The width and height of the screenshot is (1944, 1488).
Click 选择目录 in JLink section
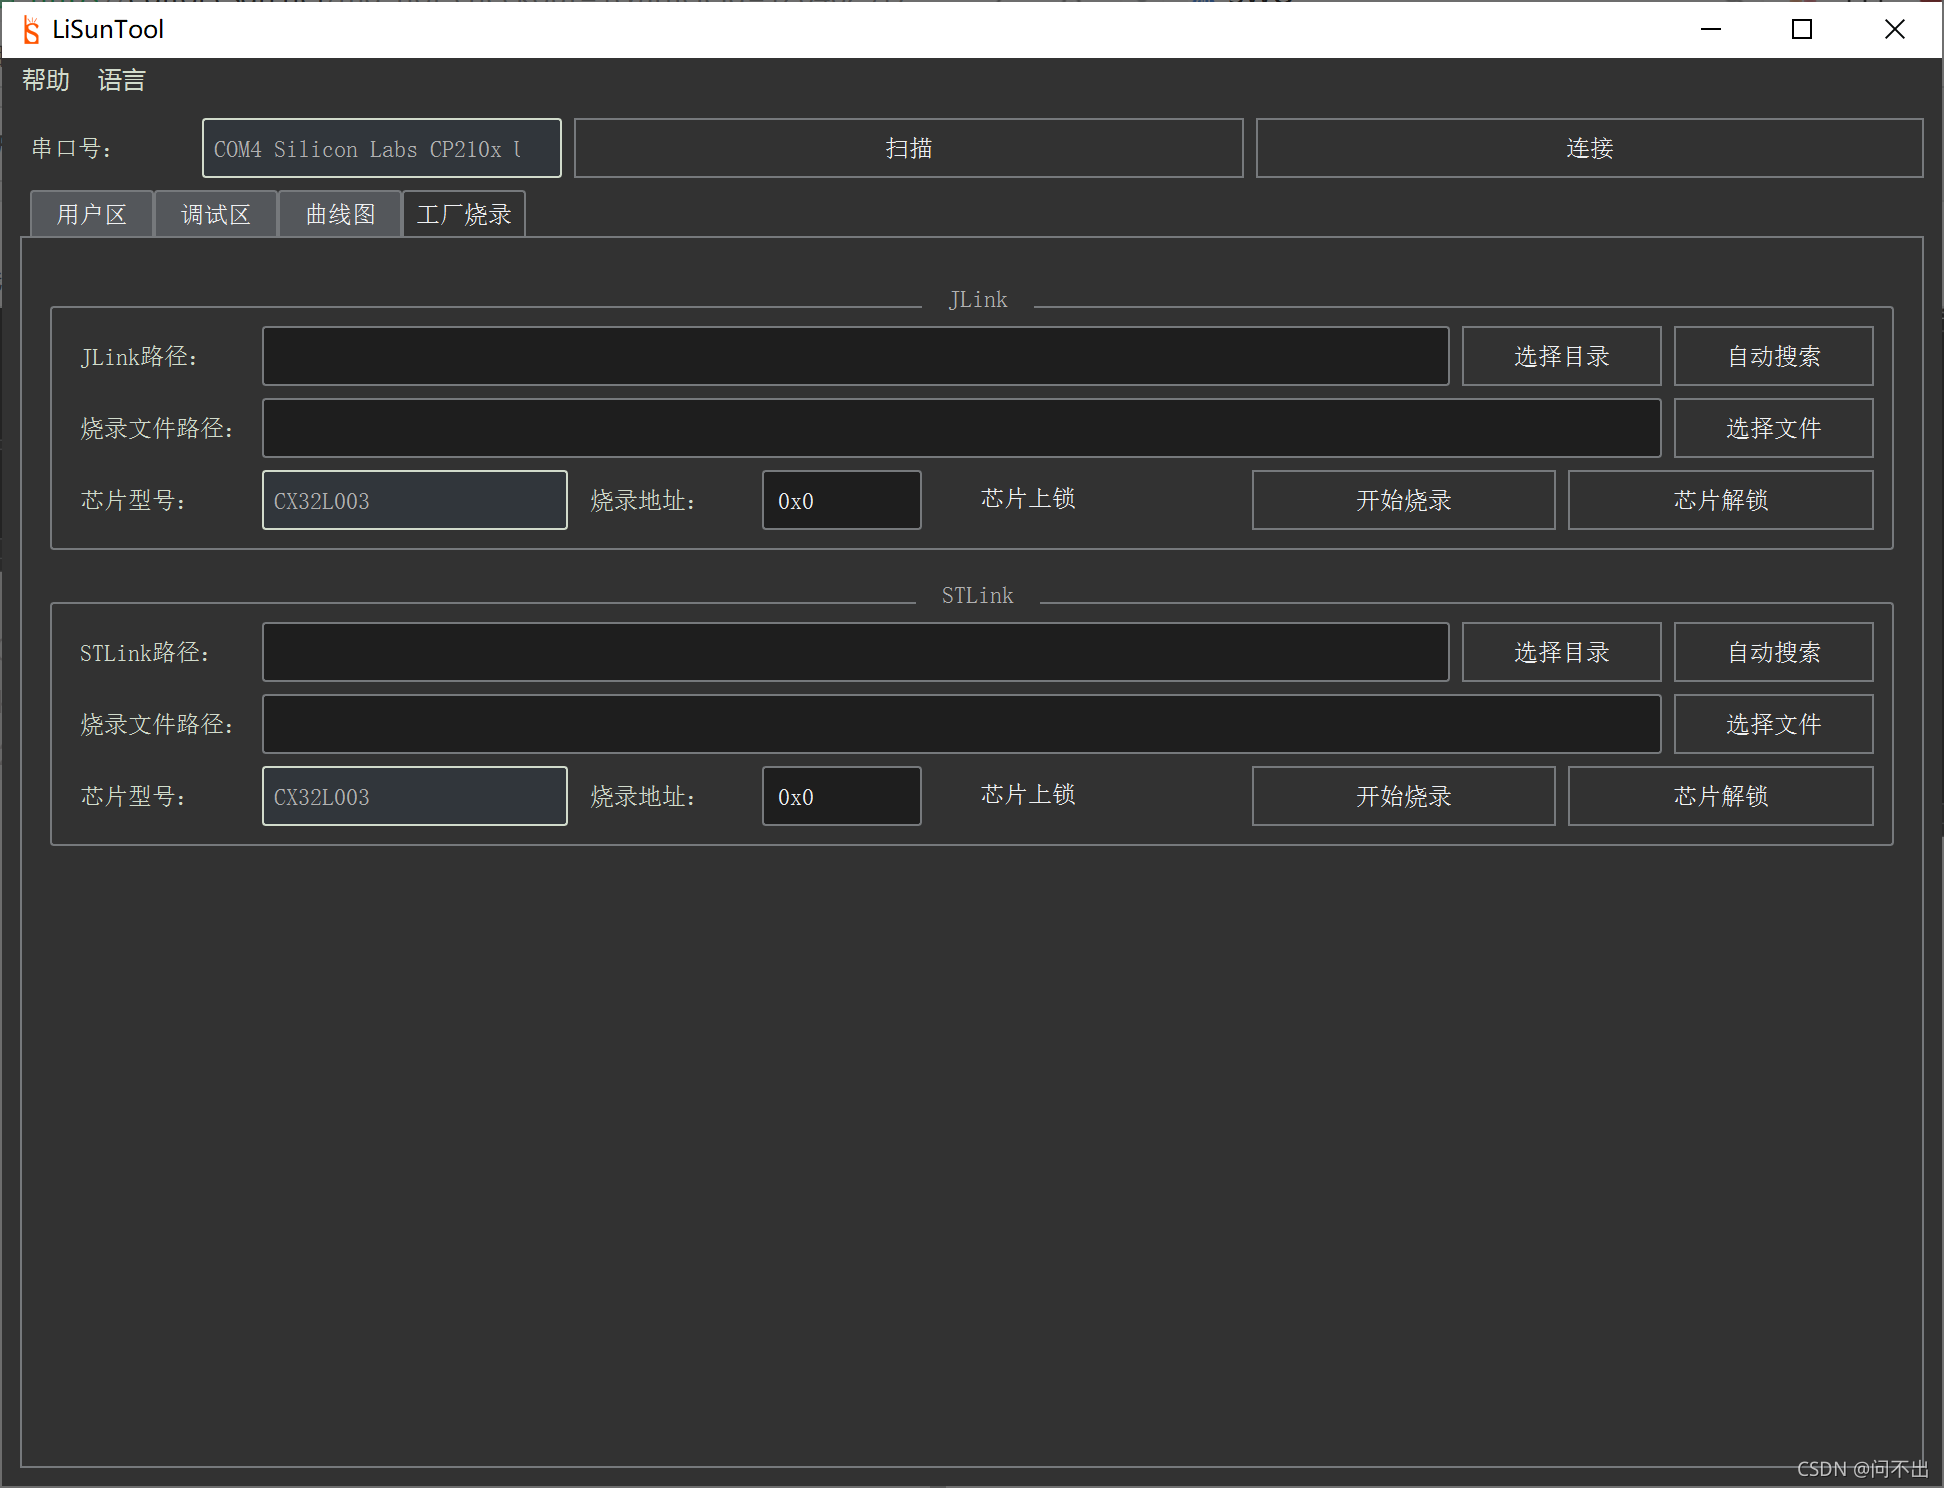click(1561, 356)
